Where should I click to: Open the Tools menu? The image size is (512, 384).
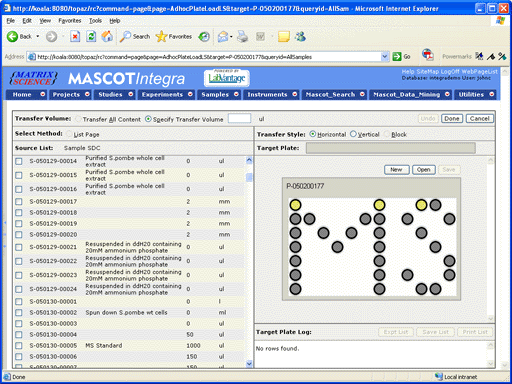click(95, 21)
